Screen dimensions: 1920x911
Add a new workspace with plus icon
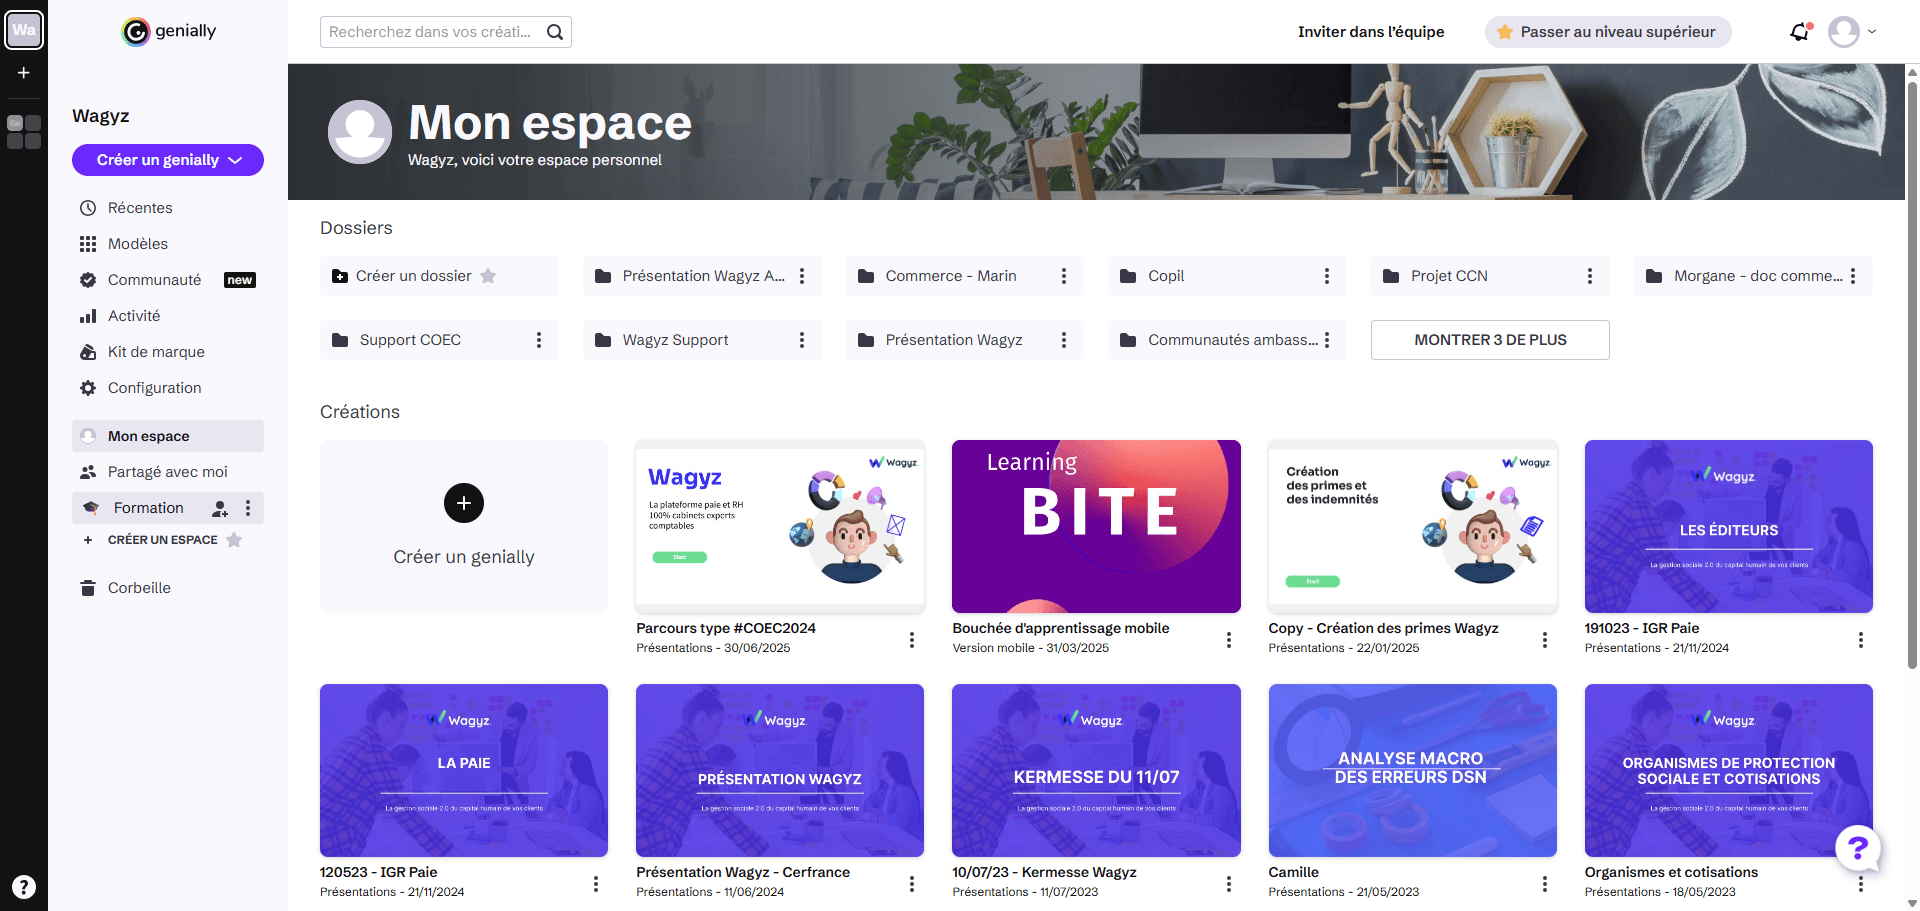[x=24, y=73]
